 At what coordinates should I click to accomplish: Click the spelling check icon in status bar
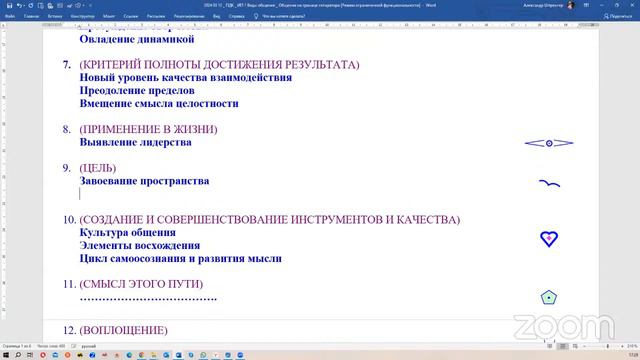[x=74, y=346]
